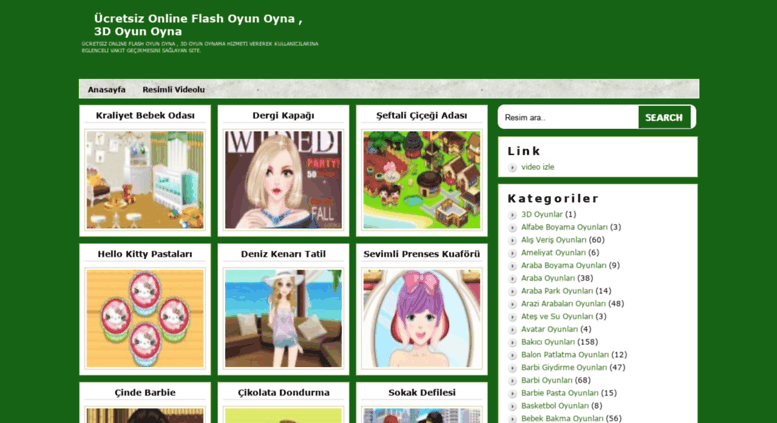Open the Resimli Videolu menu item
The width and height of the screenshot is (777, 423).
tap(173, 90)
